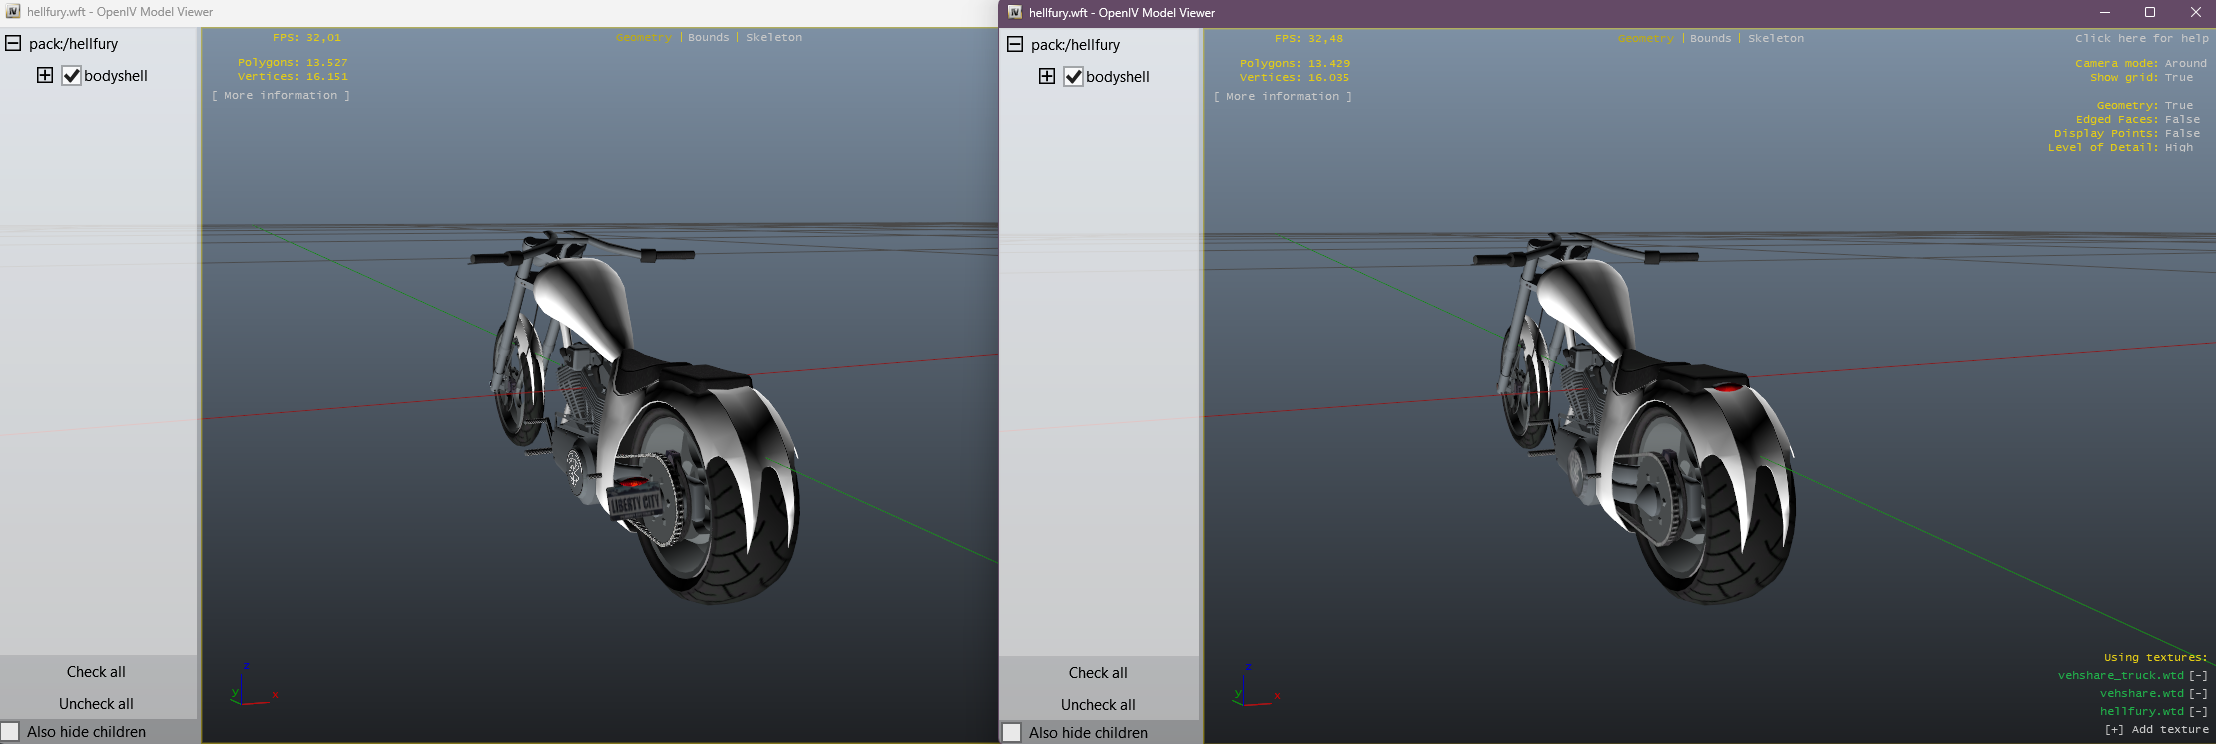The width and height of the screenshot is (2216, 744).
Task: Open 'Click here for help' link
Action: click(2141, 39)
